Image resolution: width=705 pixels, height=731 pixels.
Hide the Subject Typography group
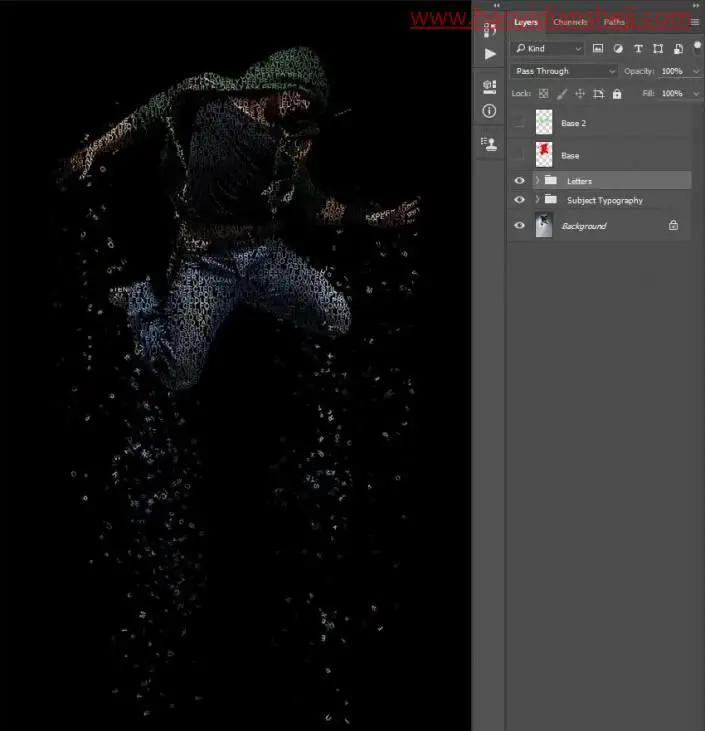point(519,200)
